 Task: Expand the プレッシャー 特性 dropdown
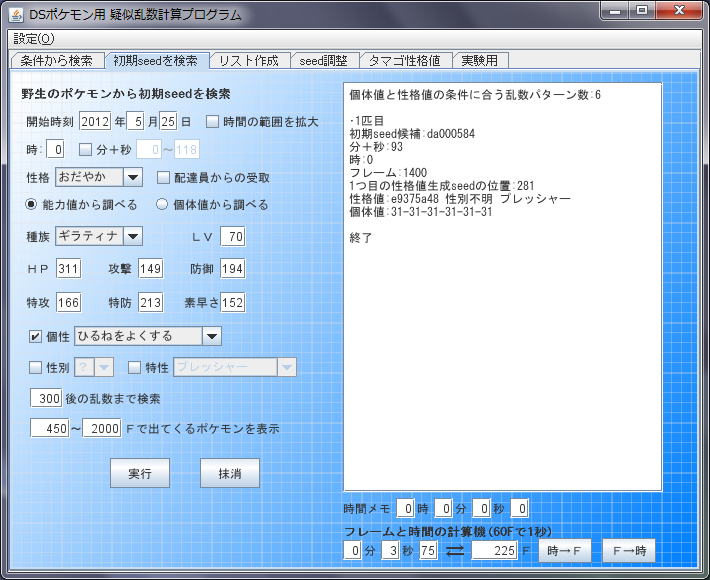point(287,368)
